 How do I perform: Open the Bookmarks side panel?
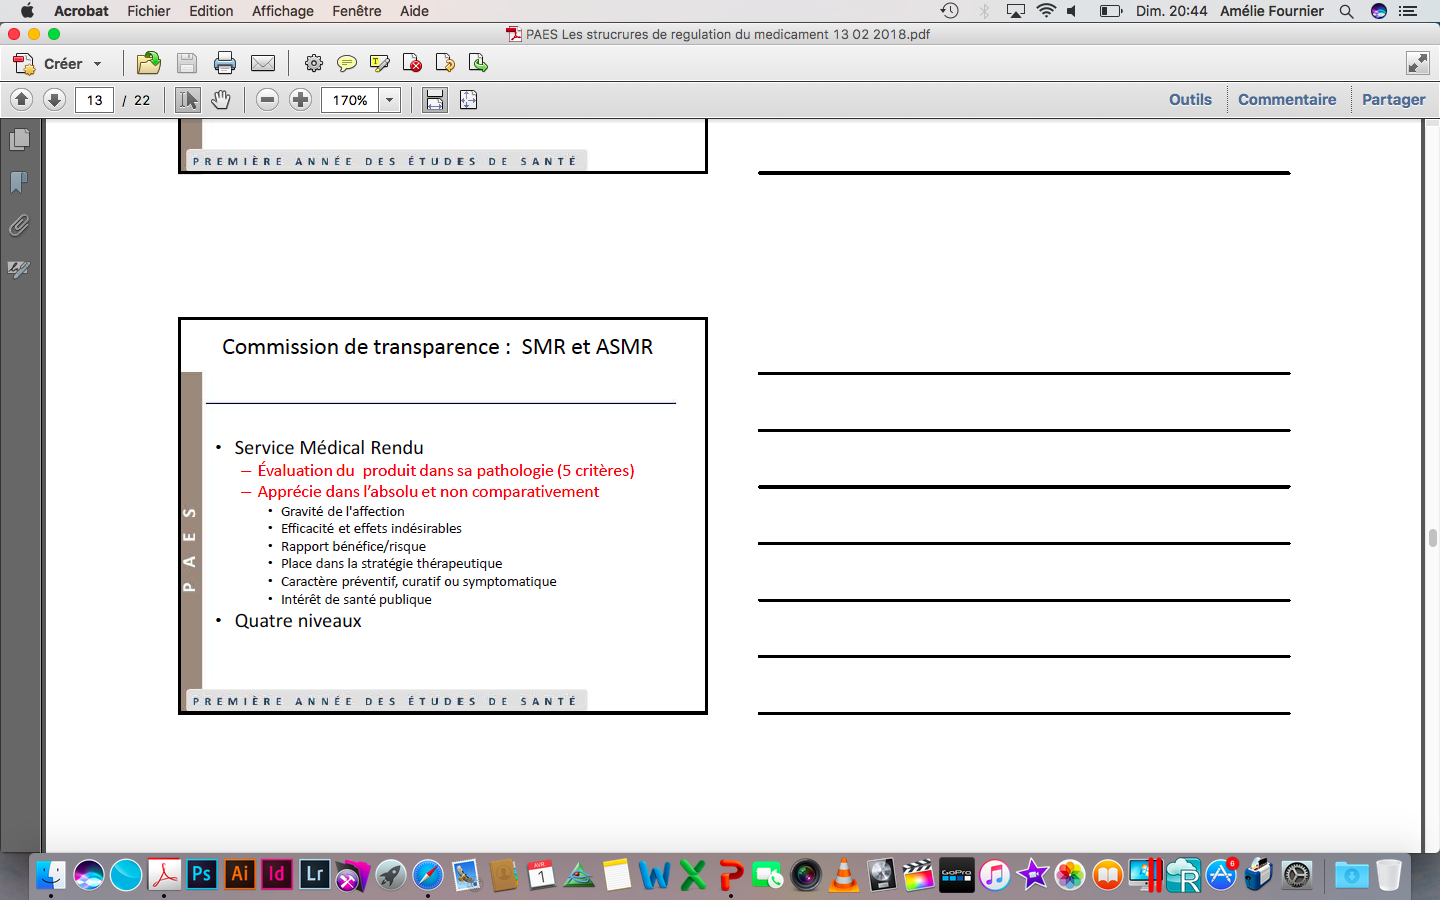pos(19,182)
